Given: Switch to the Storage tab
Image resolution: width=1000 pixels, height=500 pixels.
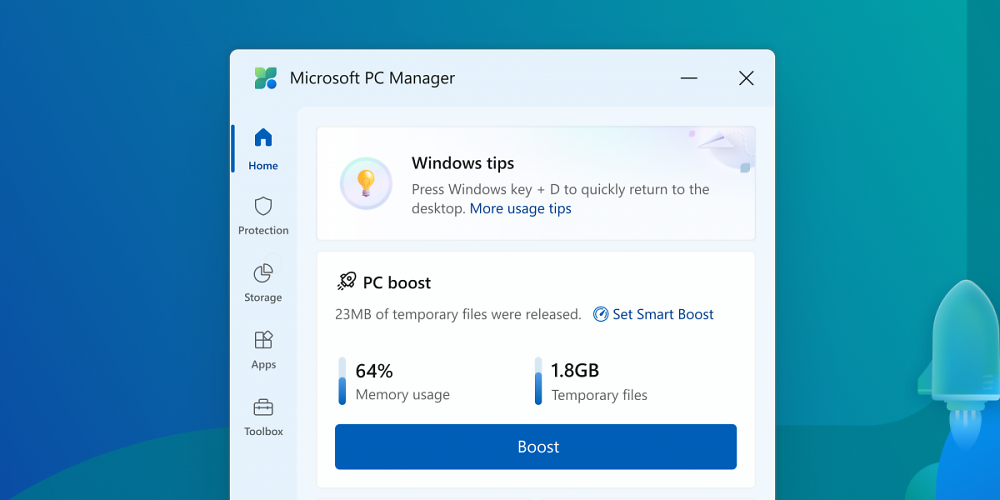Looking at the screenshot, I should pos(263,283).
